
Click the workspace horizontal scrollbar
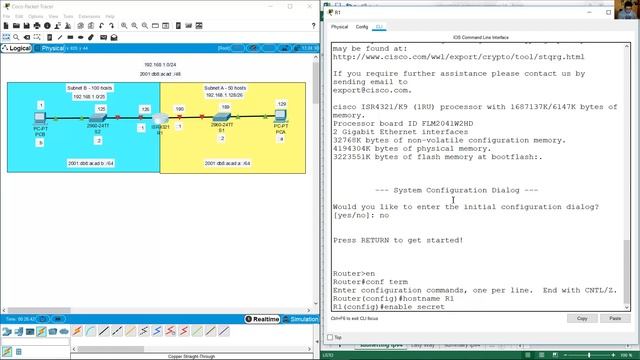[x=157, y=310]
